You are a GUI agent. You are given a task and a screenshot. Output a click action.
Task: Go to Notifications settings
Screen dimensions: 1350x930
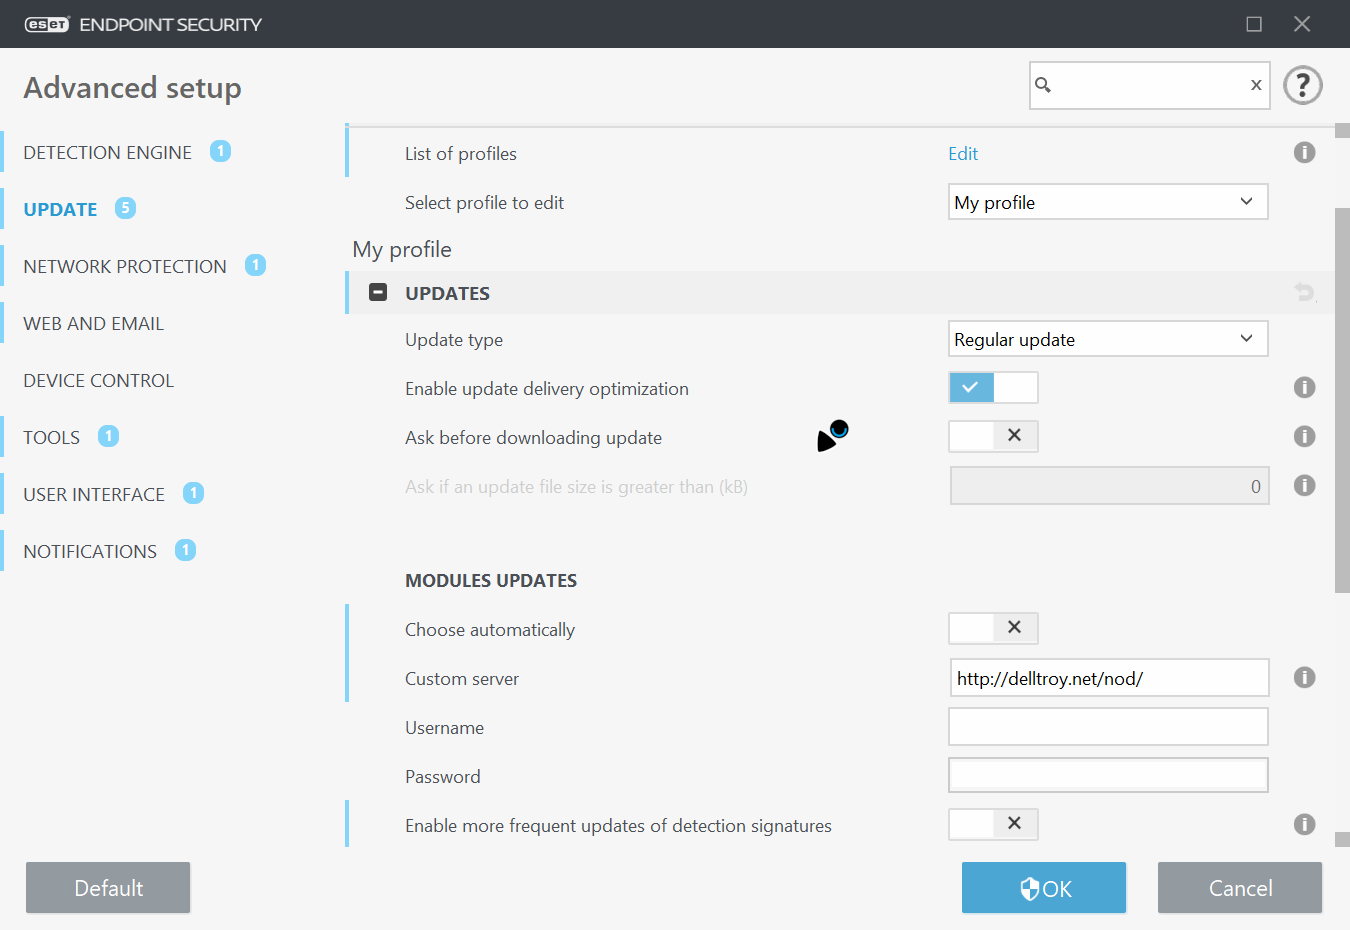(x=90, y=551)
